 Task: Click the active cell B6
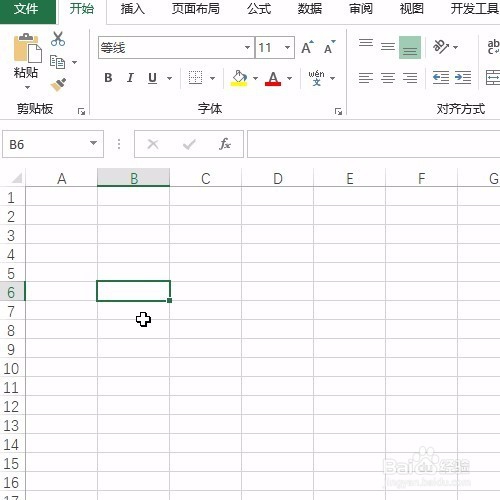click(x=133, y=291)
